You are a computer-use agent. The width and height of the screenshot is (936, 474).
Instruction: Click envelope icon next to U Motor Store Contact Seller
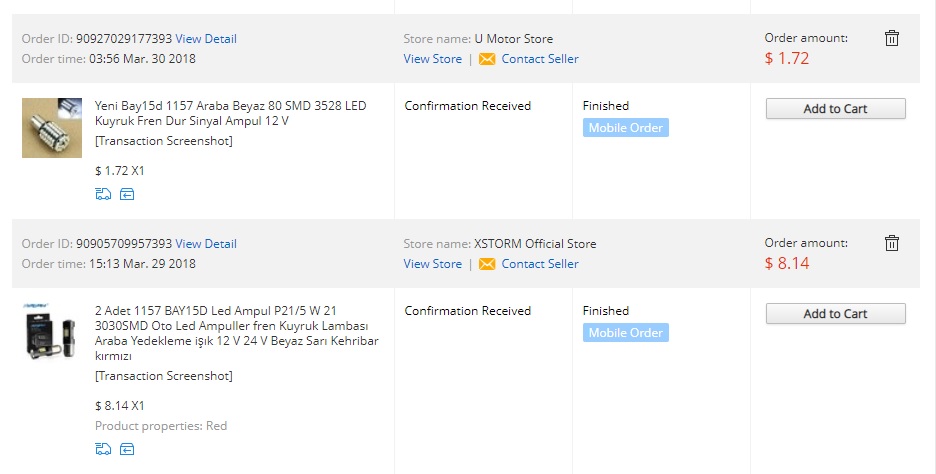(487, 59)
